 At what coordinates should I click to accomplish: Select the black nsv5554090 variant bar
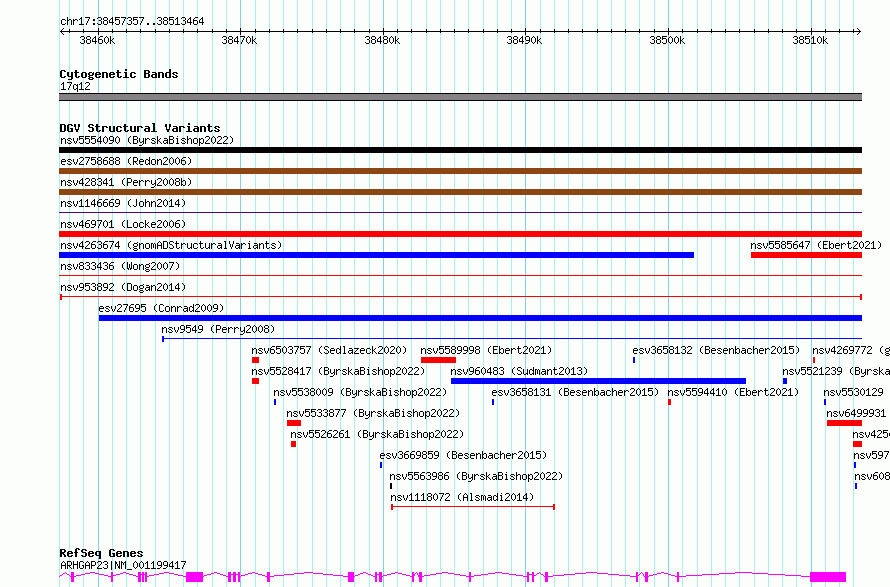460,150
